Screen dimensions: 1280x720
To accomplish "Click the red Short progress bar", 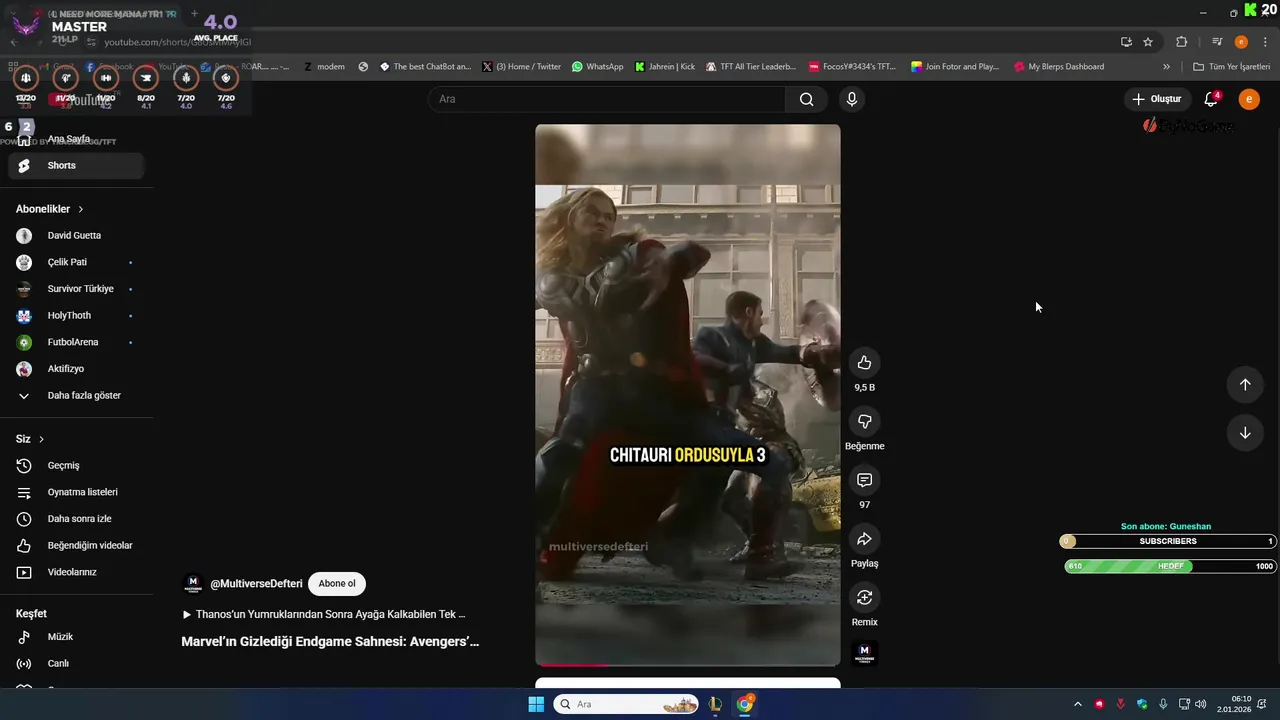I will [572, 664].
